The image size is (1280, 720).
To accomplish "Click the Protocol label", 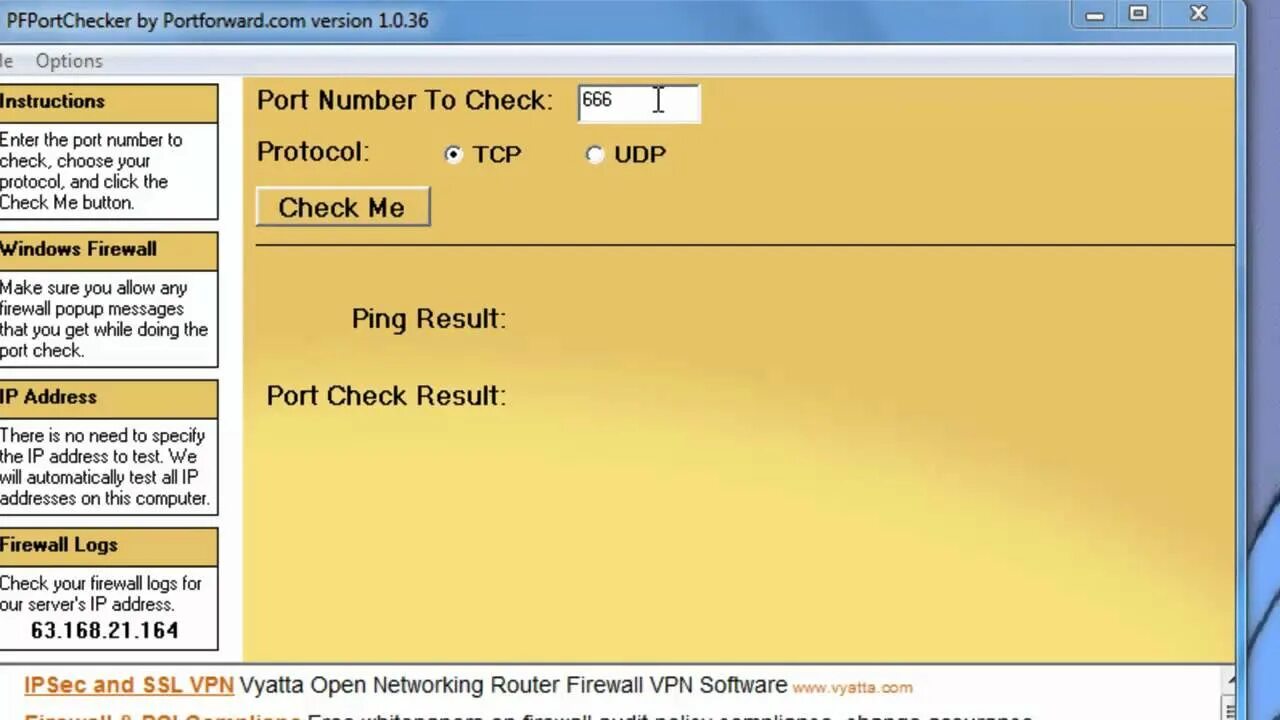I will click(312, 152).
